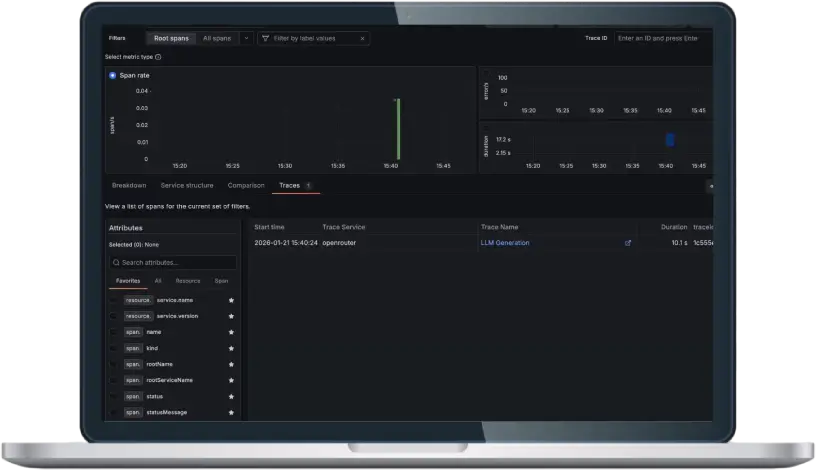Image resolution: width=816 pixels, height=470 pixels.
Task: Unfavorite the span kind attribute star
Action: pyautogui.click(x=231, y=348)
